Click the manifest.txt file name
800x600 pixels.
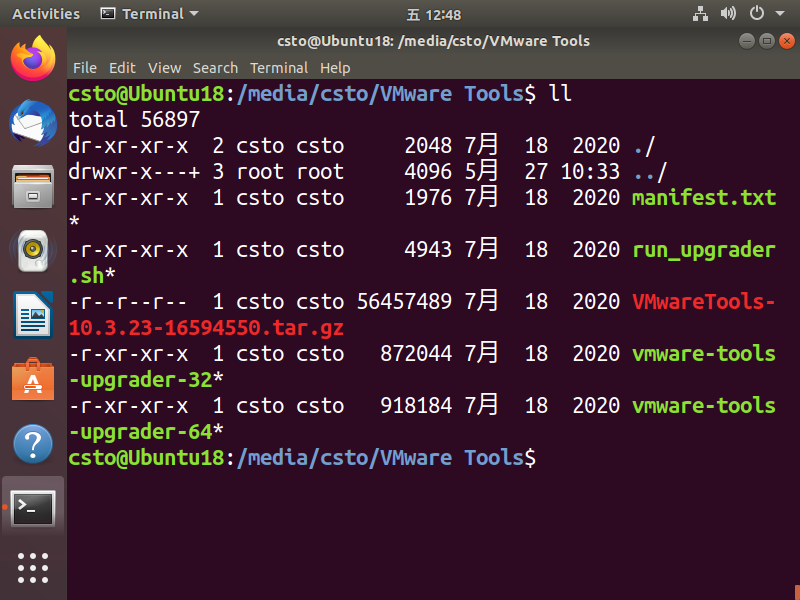(704, 197)
